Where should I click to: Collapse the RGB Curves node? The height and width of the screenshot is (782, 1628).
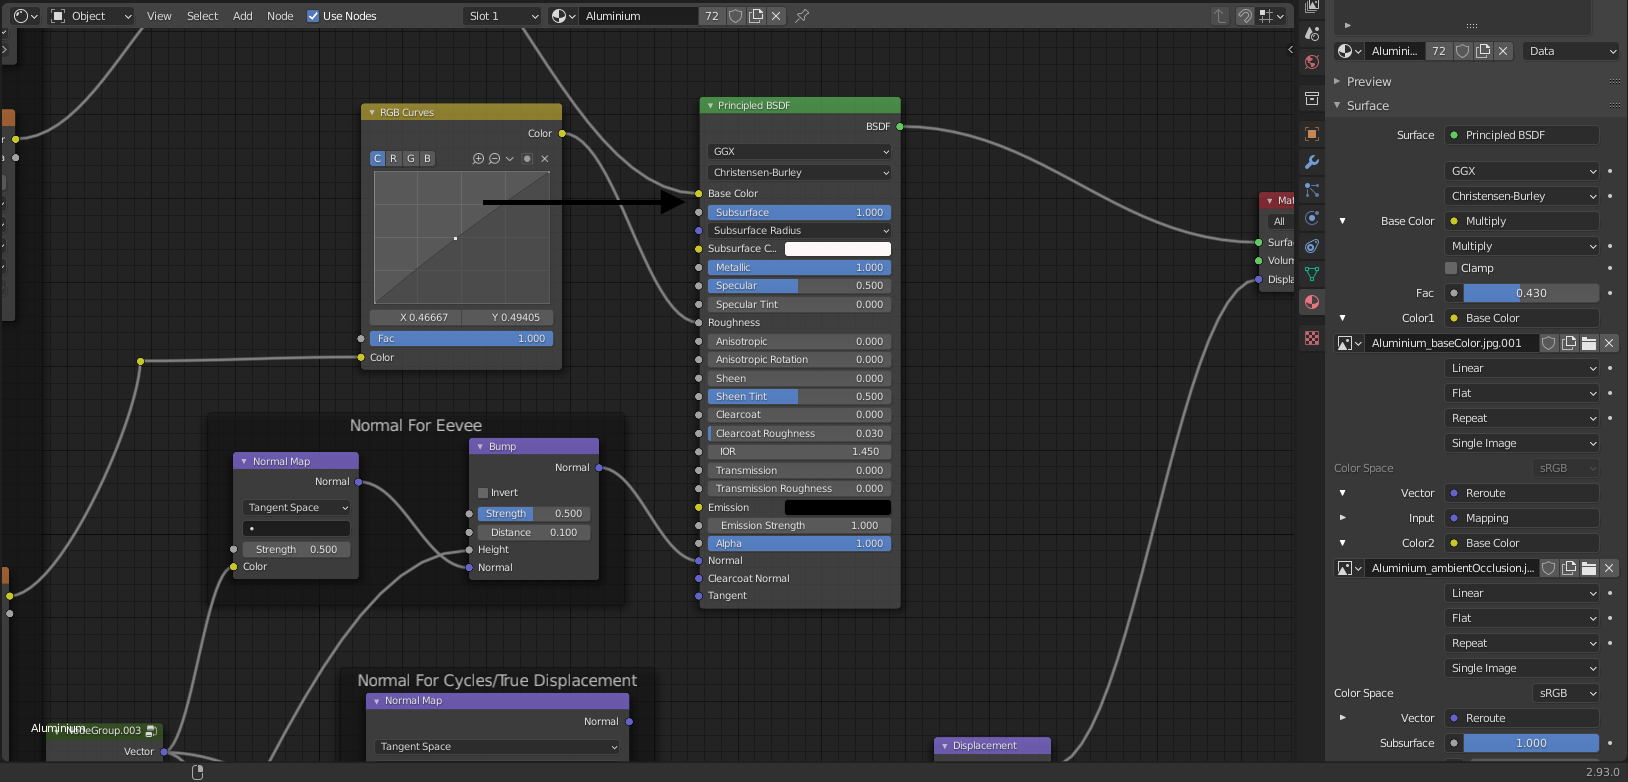point(372,113)
